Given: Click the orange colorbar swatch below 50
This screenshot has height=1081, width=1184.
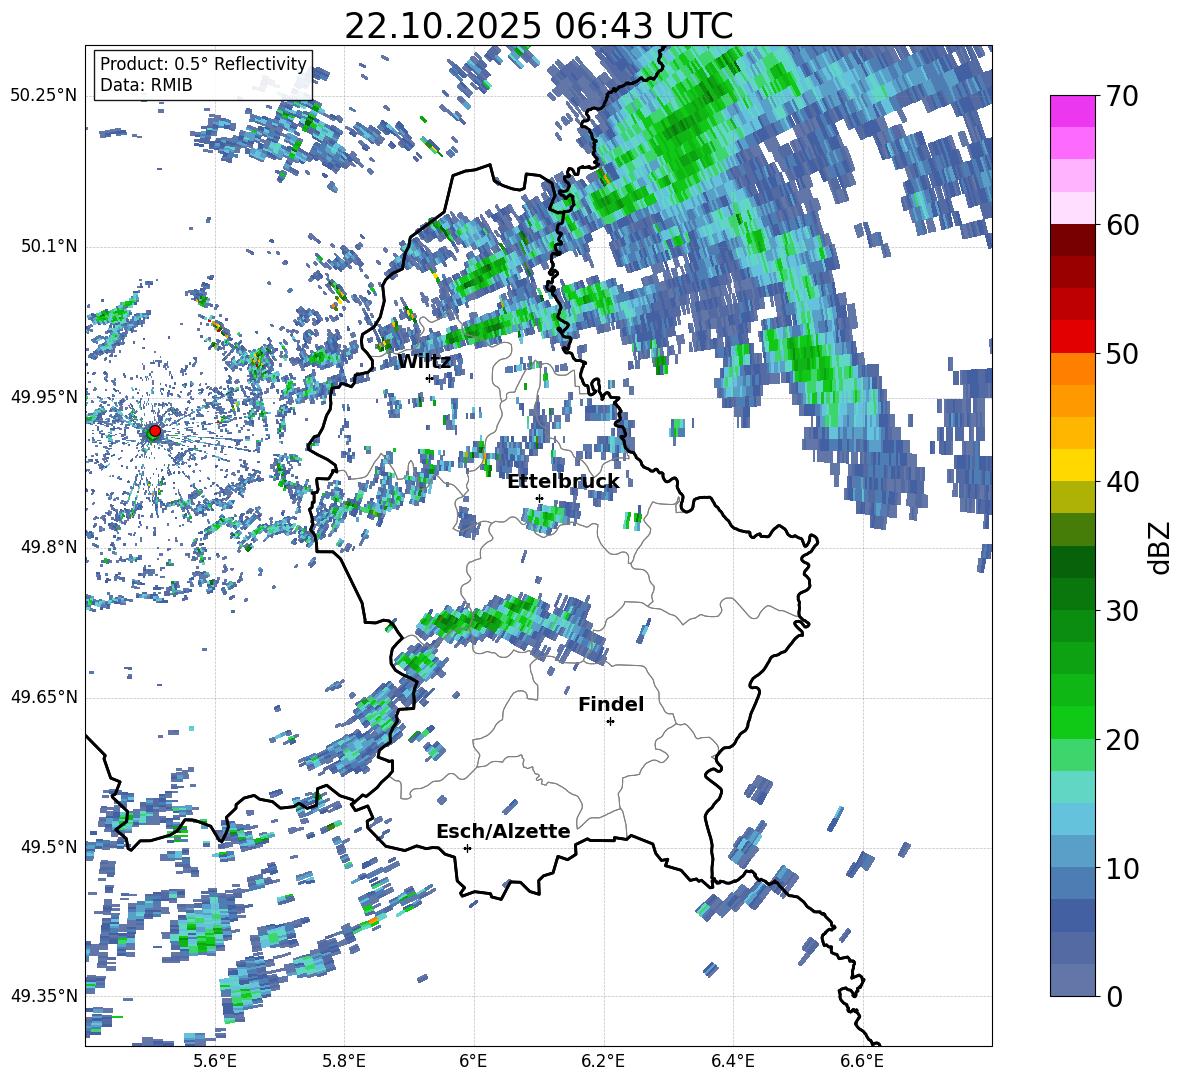Looking at the screenshot, I should 1072,368.
